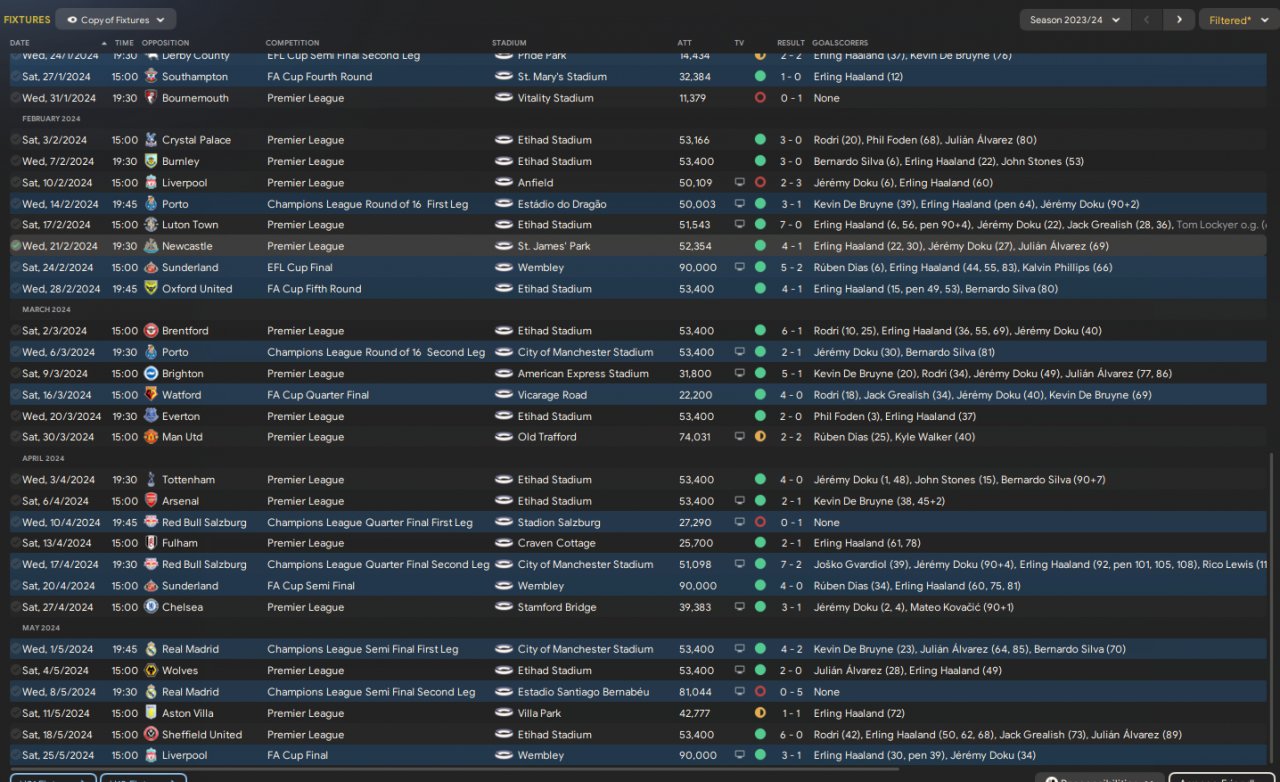1280x782 pixels.
Task: Click the Southampton club badge
Action: 151,77
